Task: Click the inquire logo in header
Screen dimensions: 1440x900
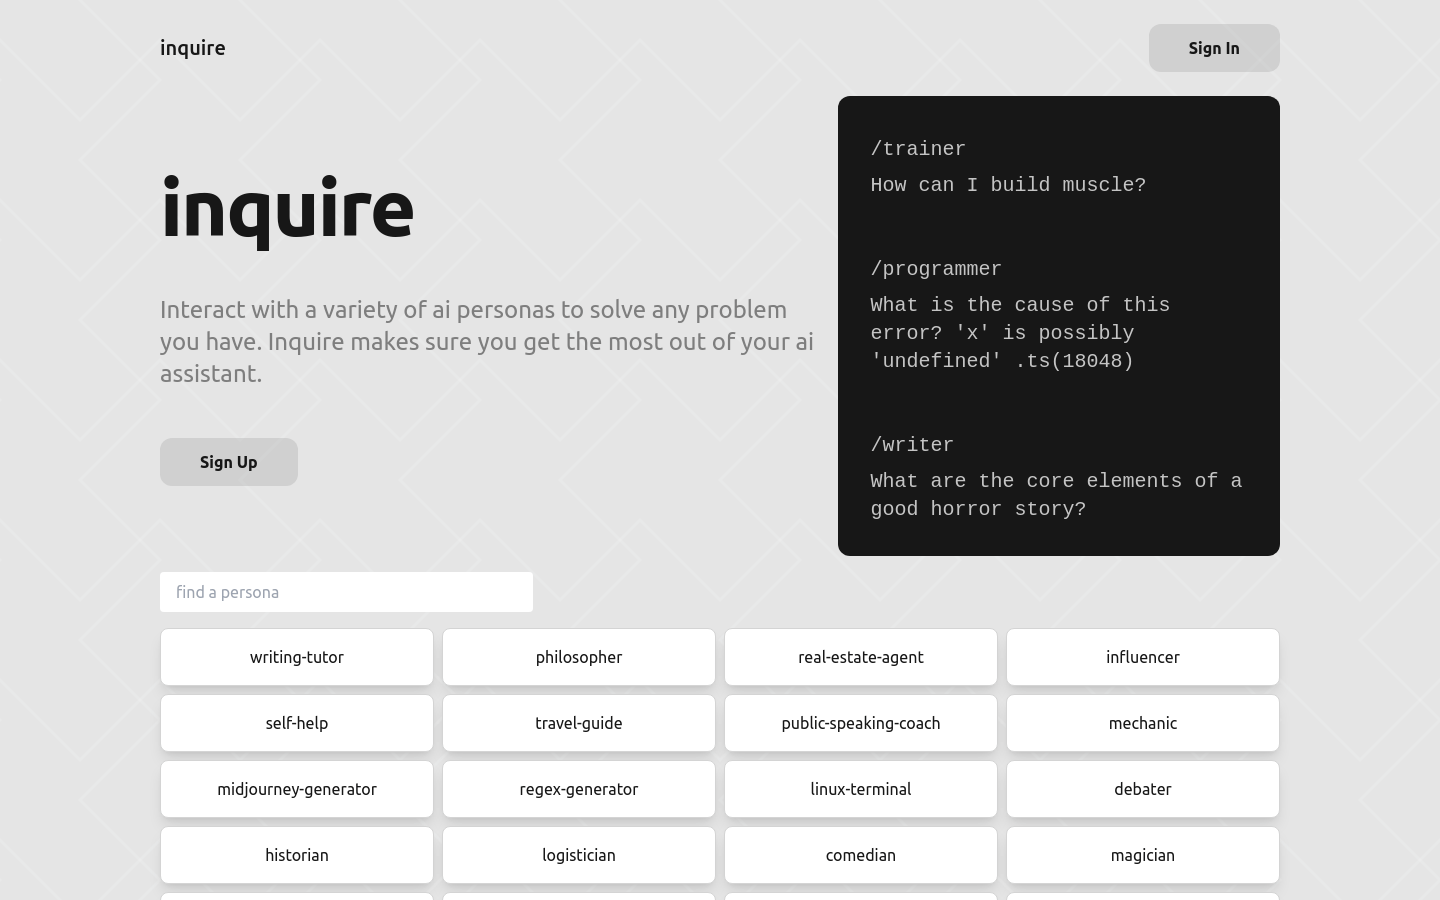Action: 193,48
